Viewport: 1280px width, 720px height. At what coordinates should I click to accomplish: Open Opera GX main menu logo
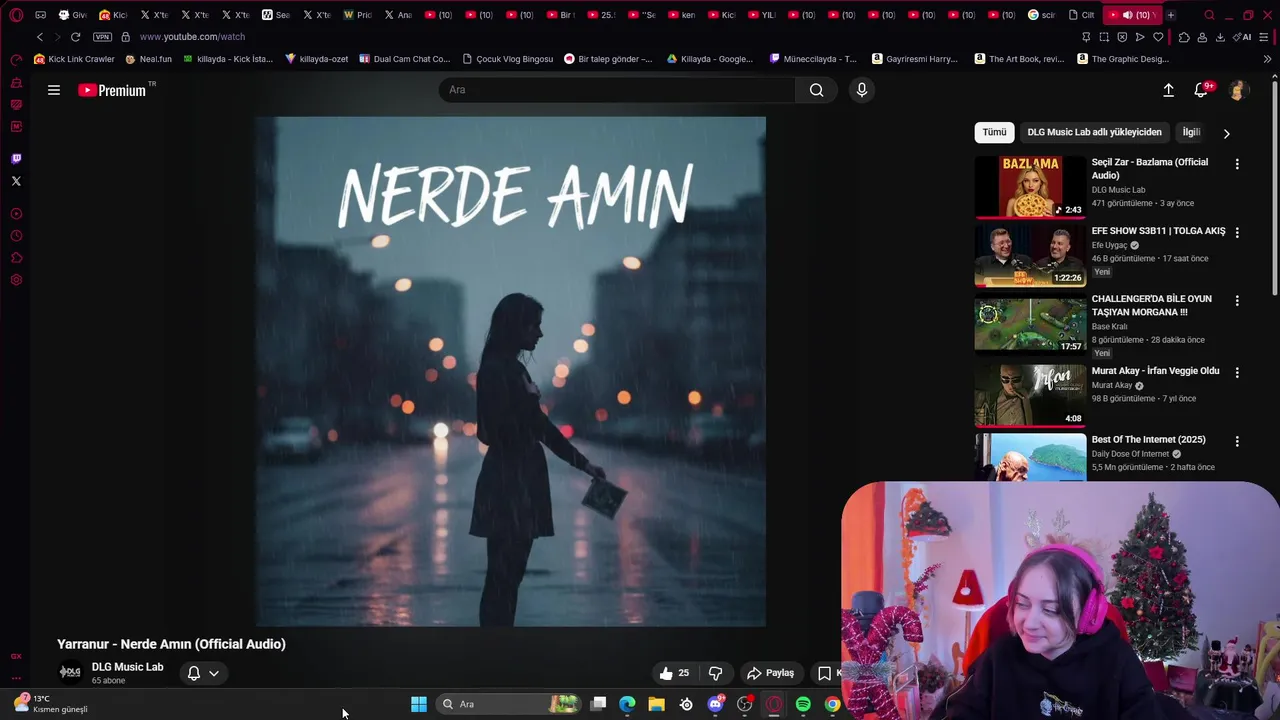pyautogui.click(x=16, y=15)
